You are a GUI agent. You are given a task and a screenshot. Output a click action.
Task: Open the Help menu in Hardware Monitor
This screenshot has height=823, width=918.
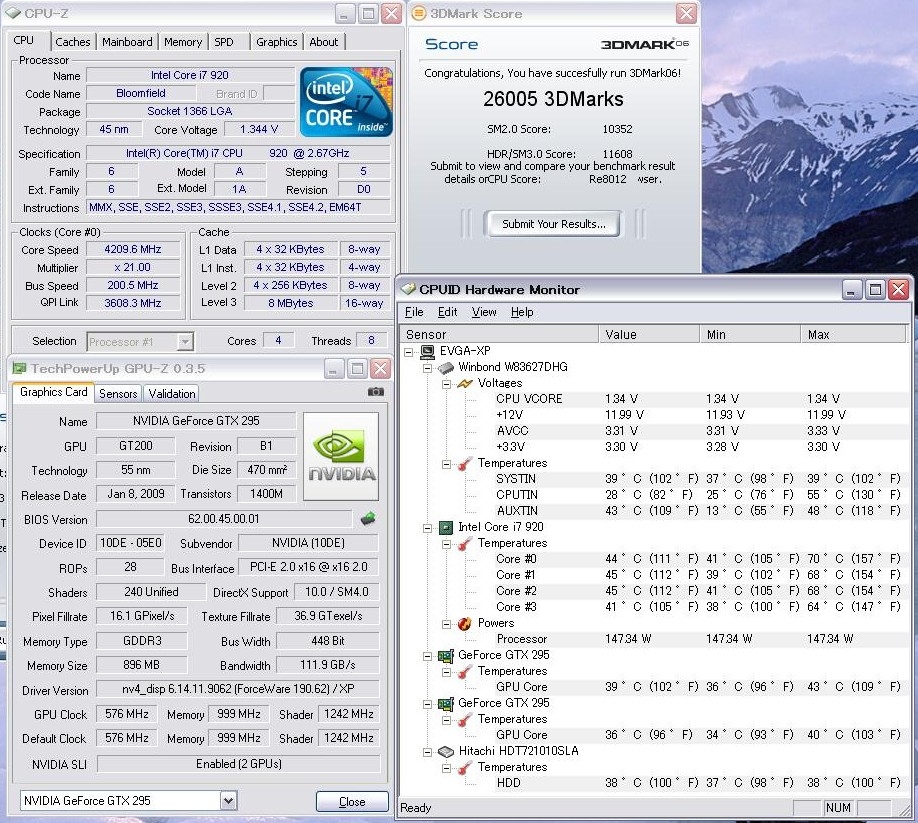tap(522, 312)
